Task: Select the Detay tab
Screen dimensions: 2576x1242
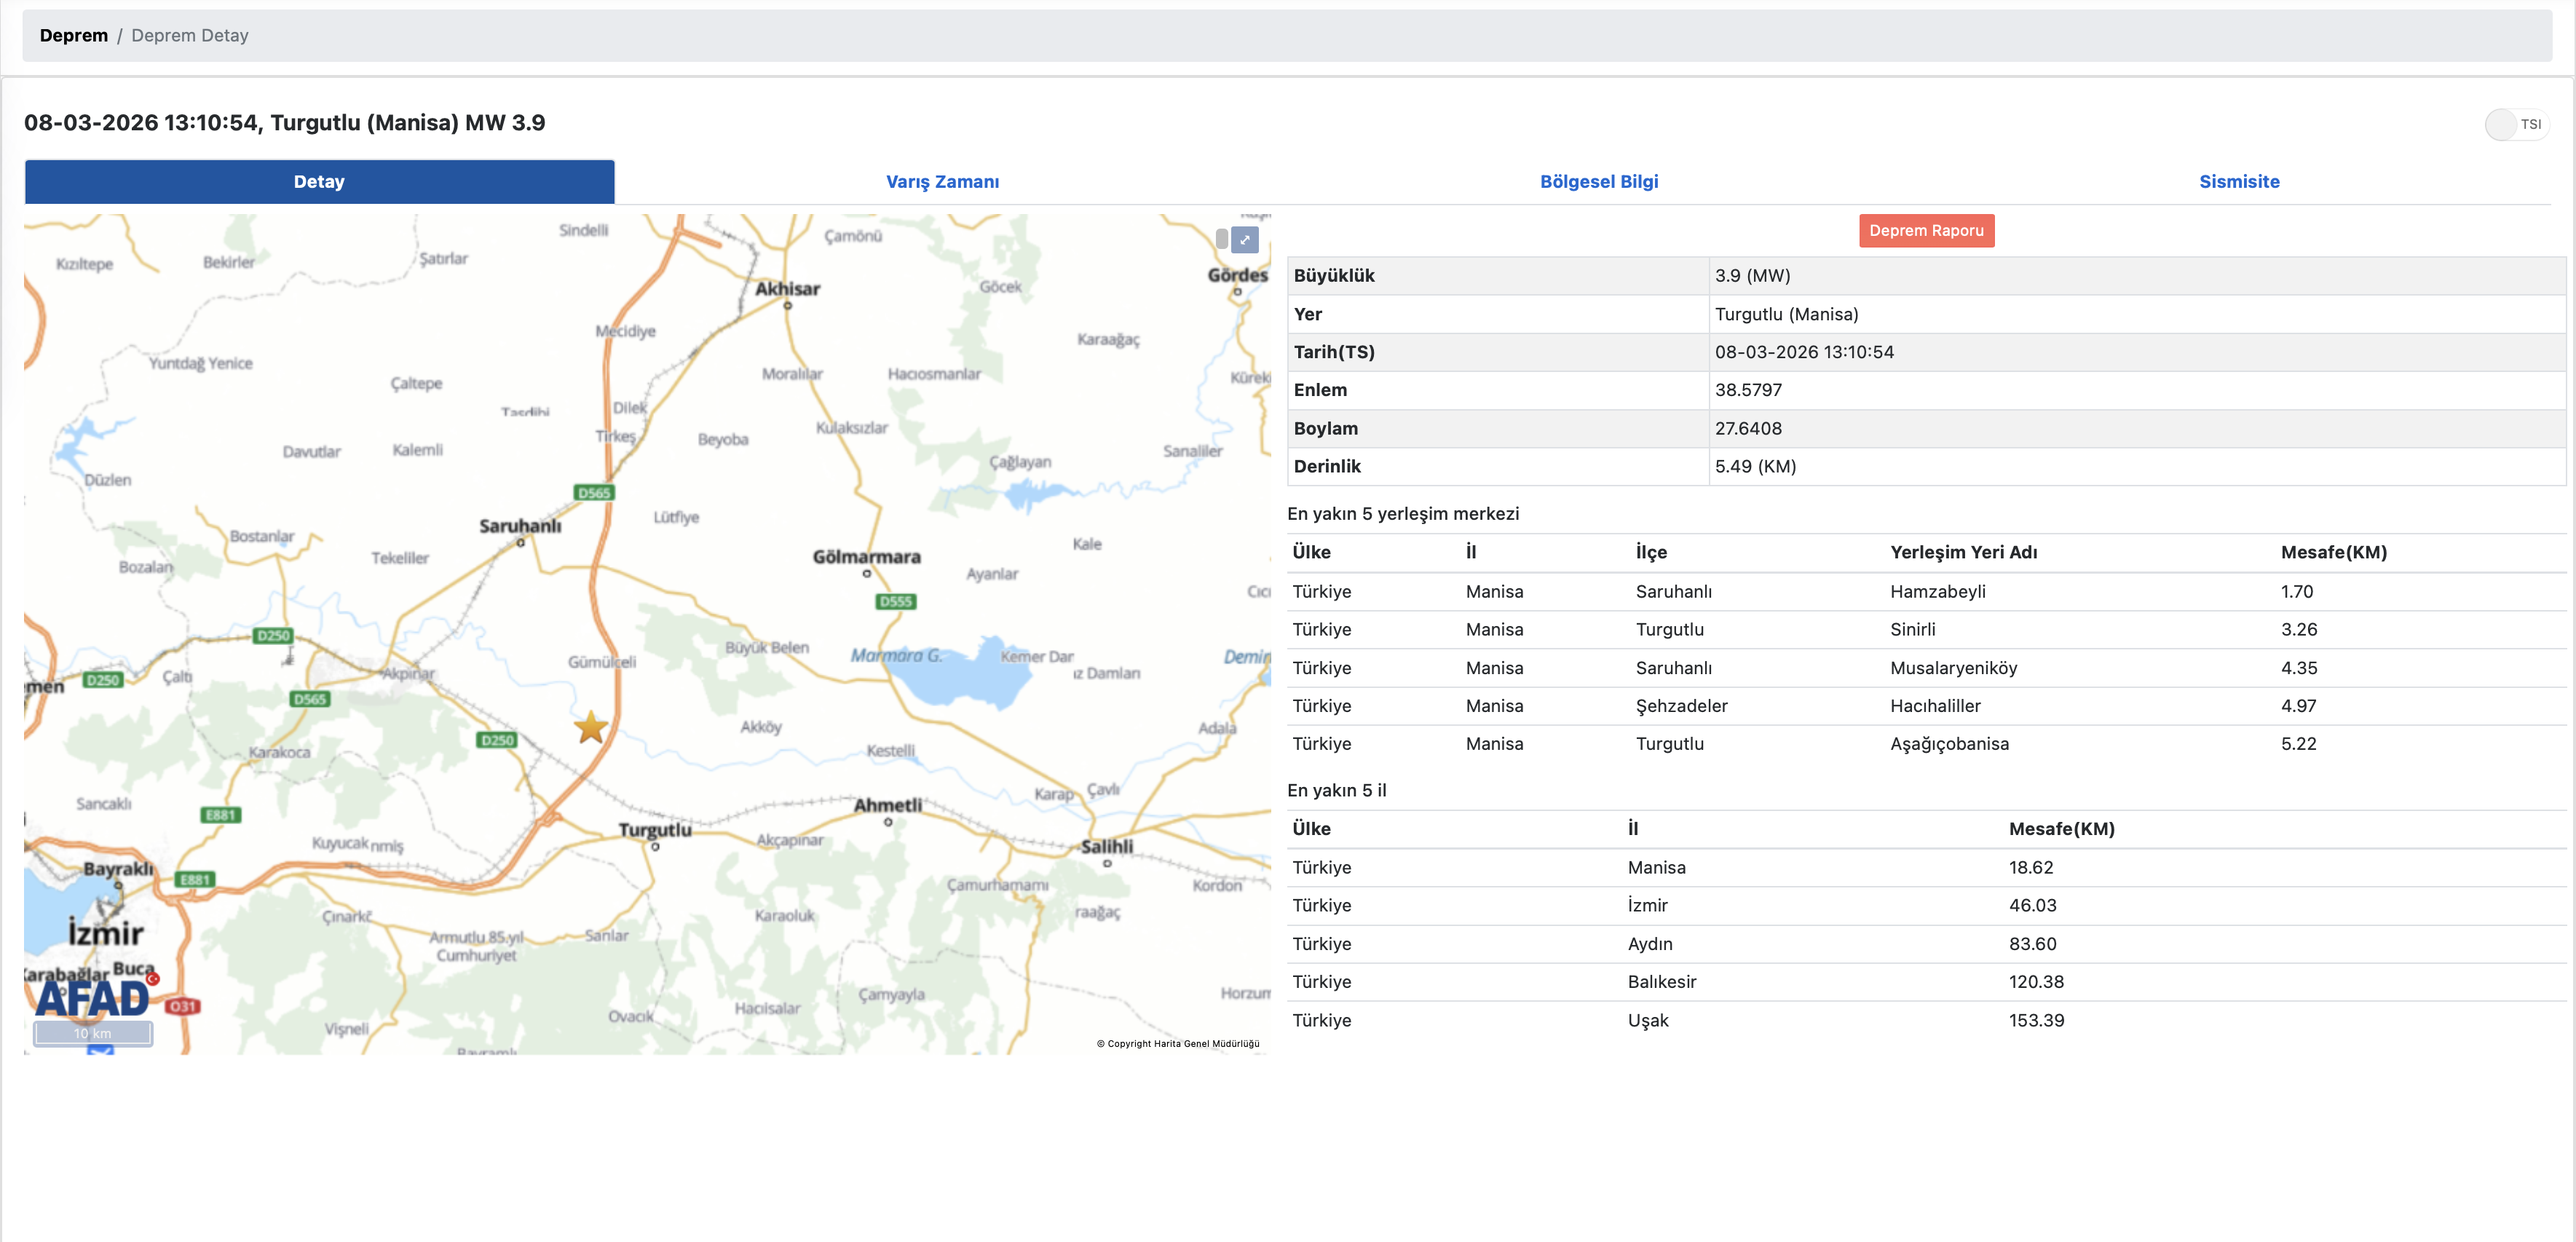Action: 319,182
